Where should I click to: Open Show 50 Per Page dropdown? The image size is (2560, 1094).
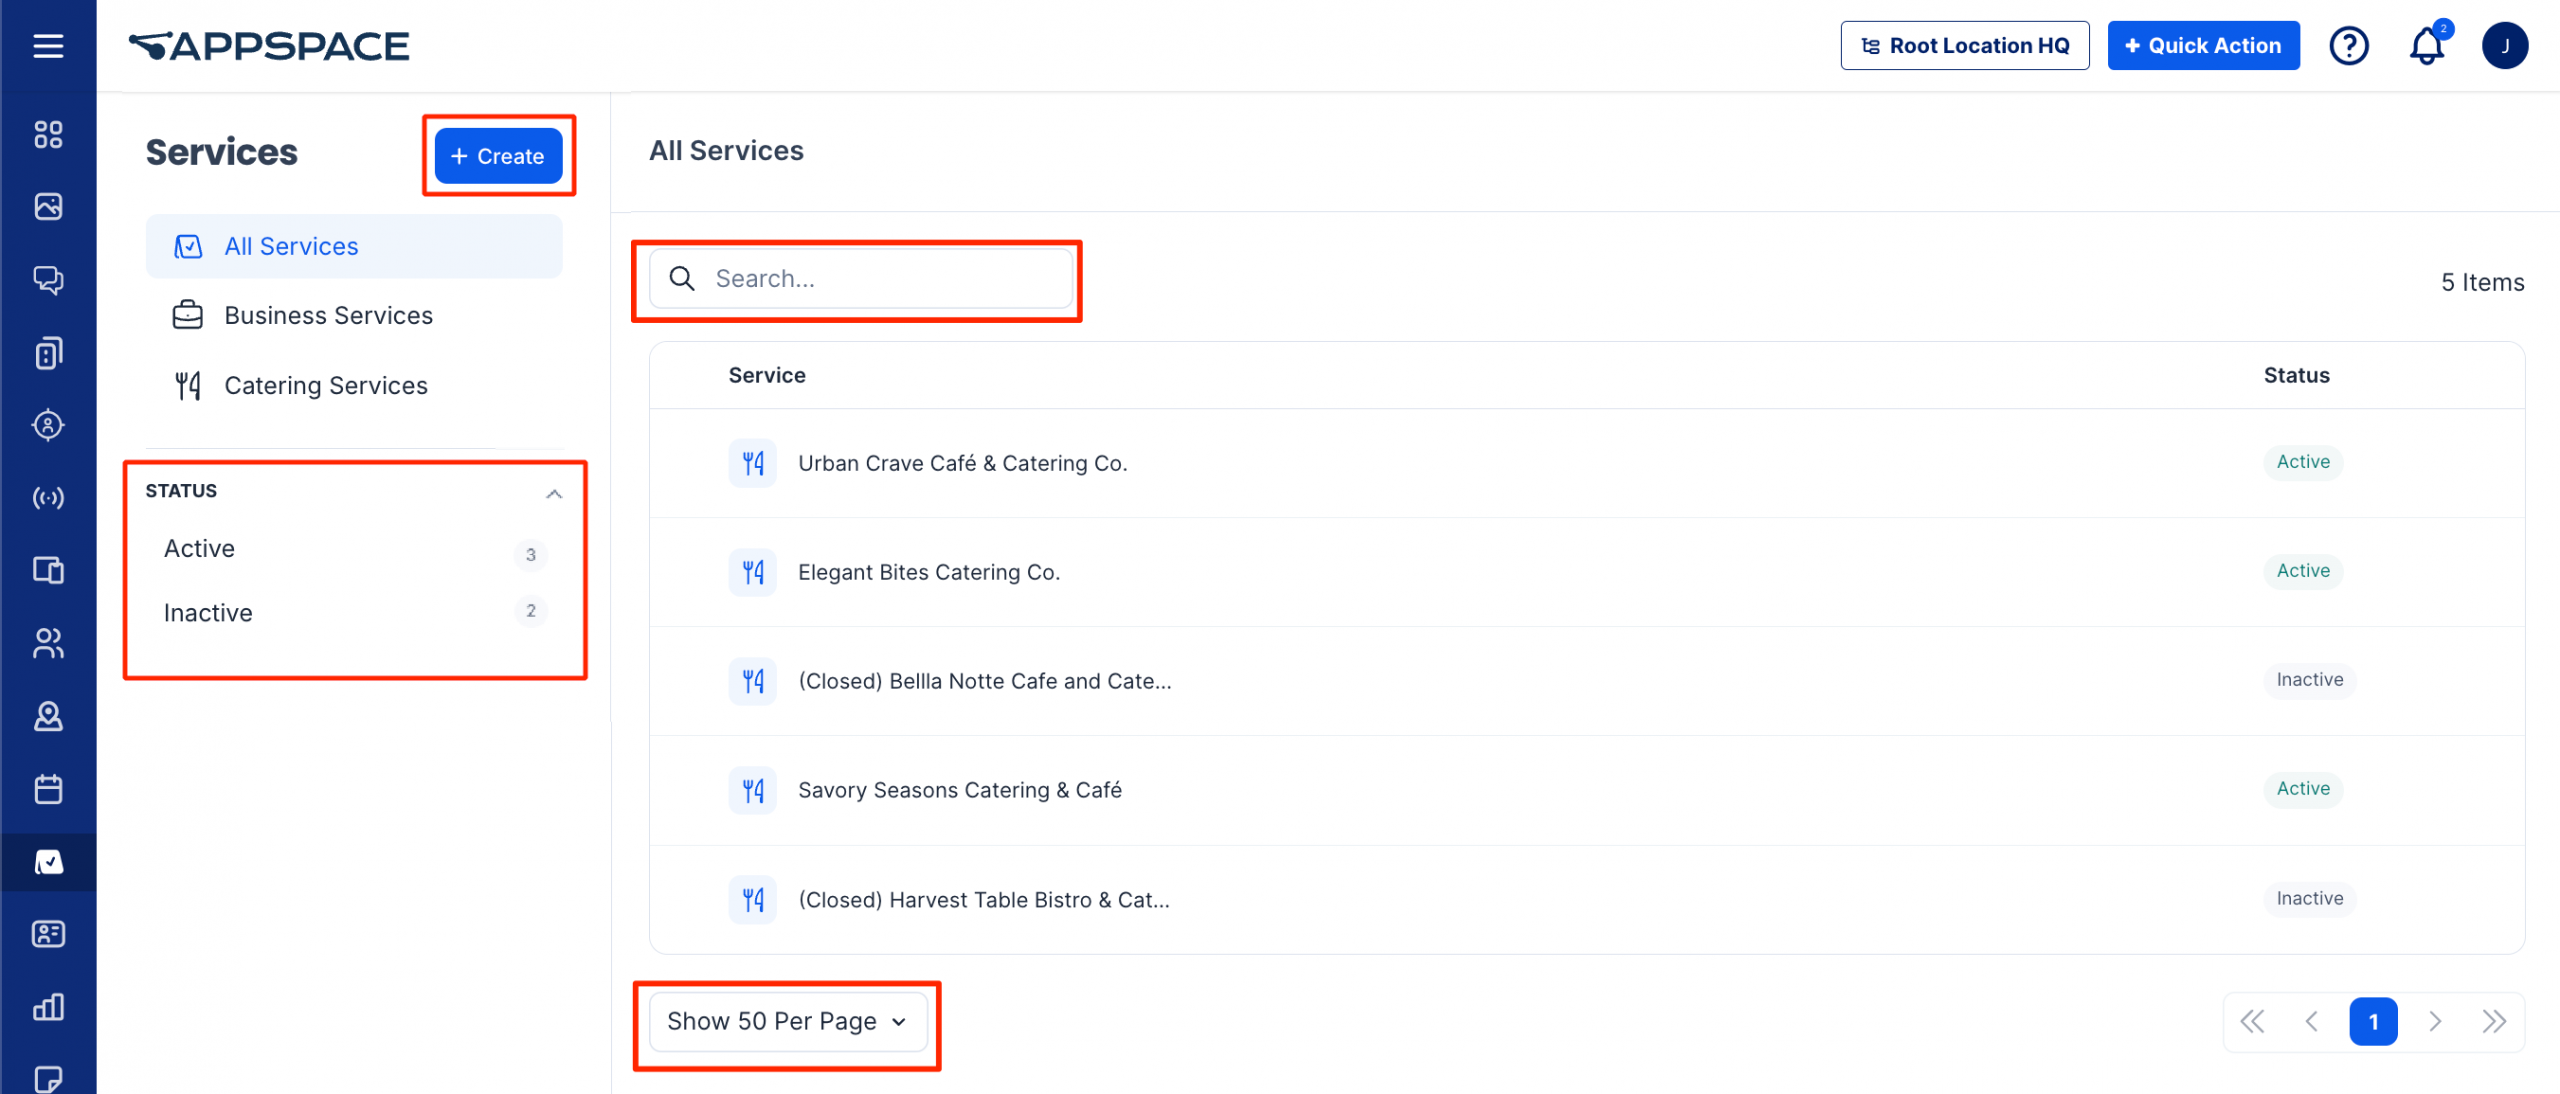[x=788, y=1021]
